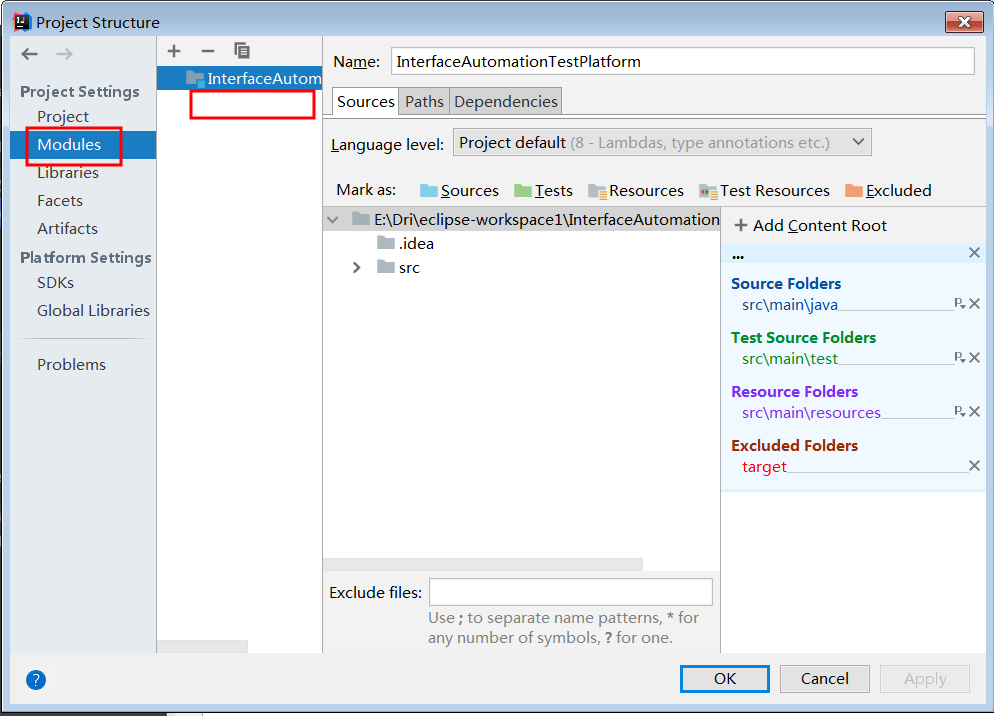Switch to the Sources tab
Screen dimensions: 994x716
pos(365,101)
